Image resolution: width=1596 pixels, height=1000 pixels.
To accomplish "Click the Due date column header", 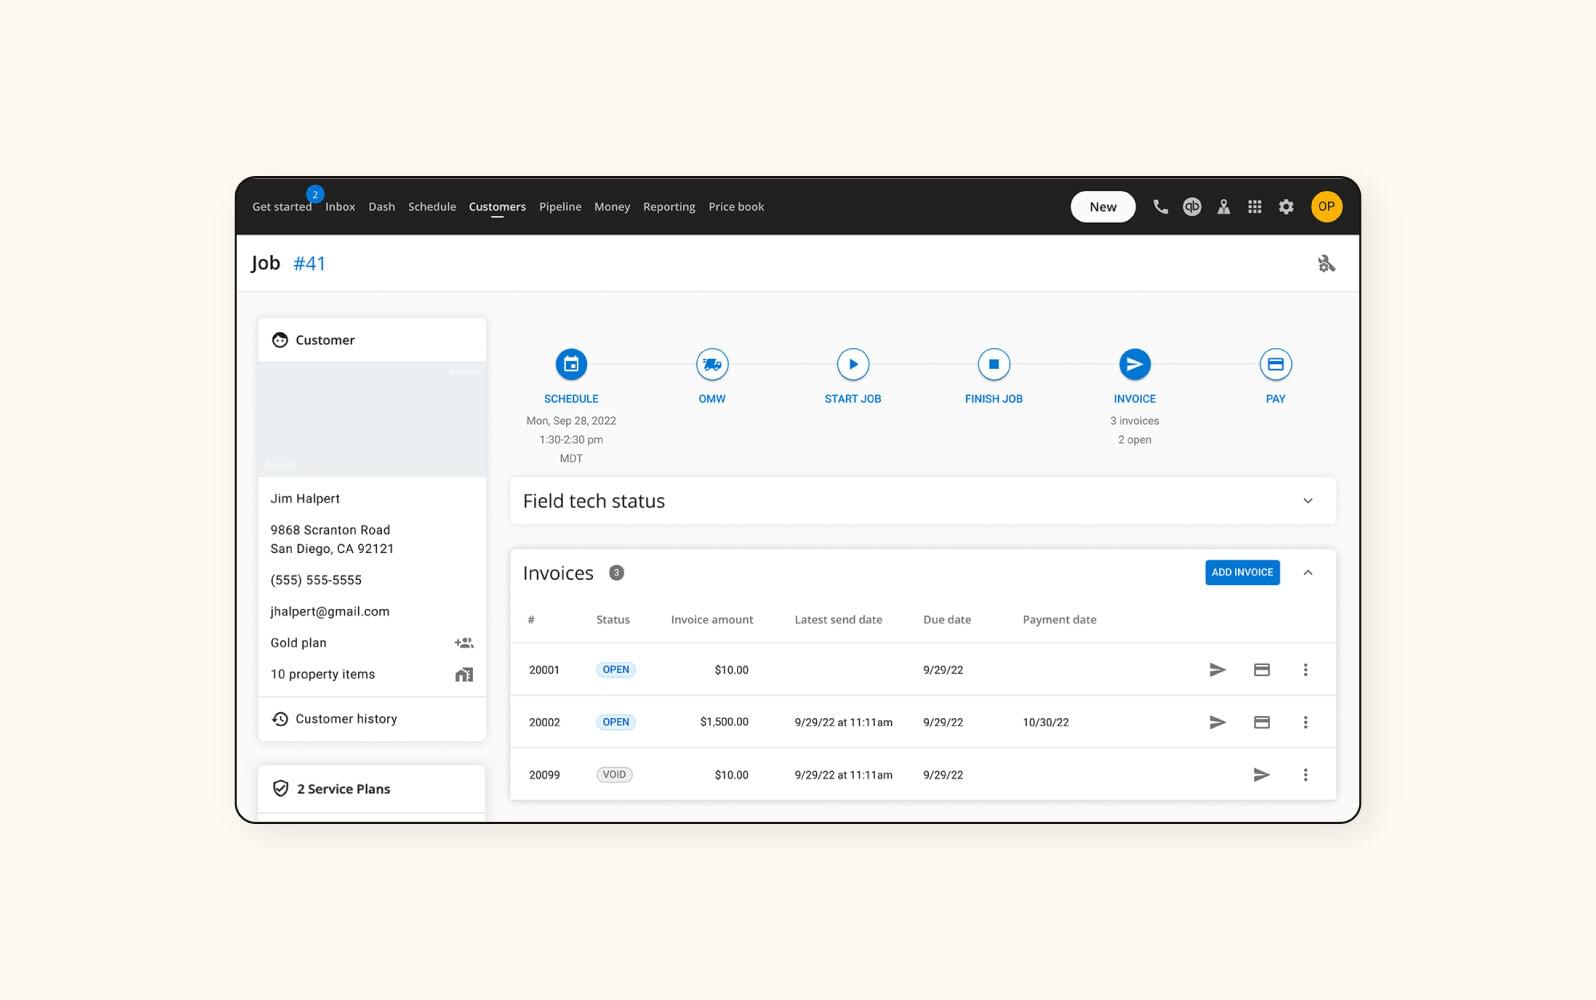I will (947, 620).
